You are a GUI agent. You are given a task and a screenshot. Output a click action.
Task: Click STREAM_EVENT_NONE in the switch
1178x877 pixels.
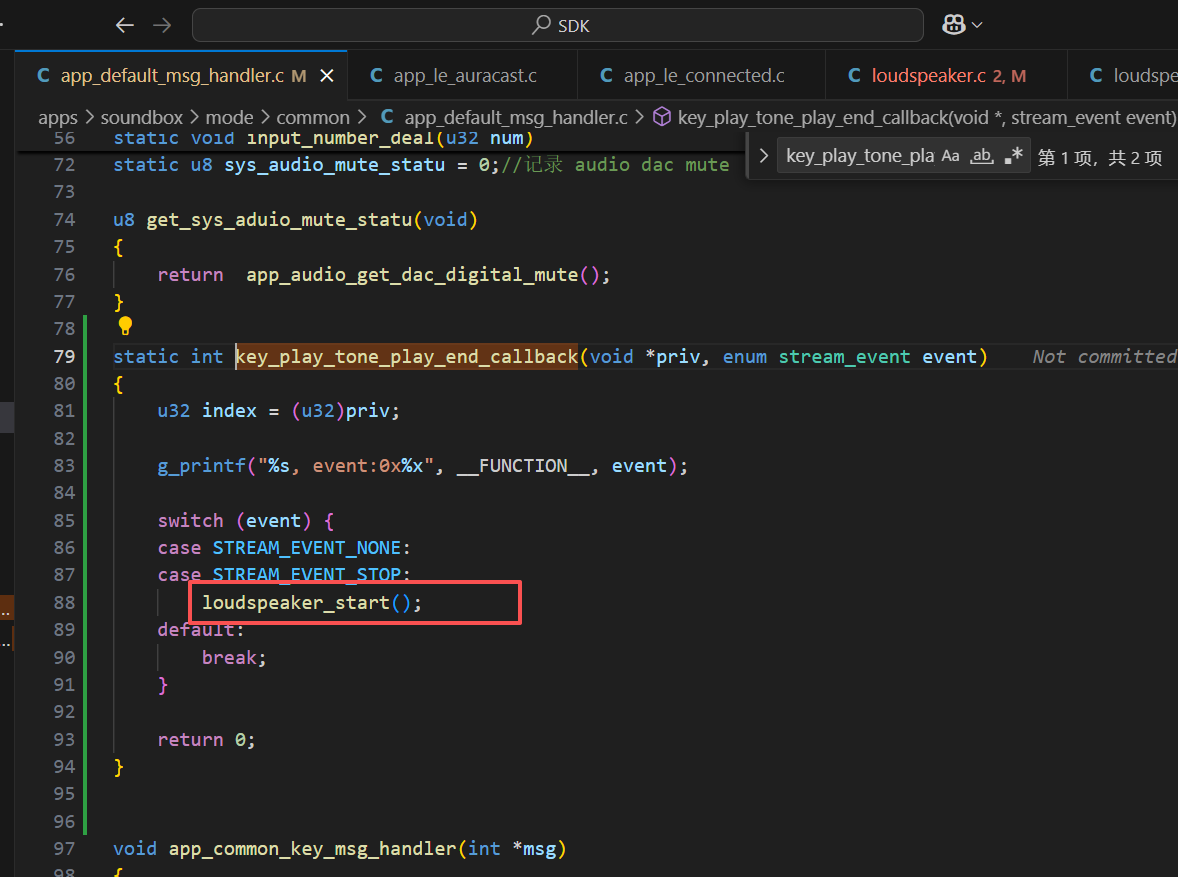pyautogui.click(x=307, y=548)
